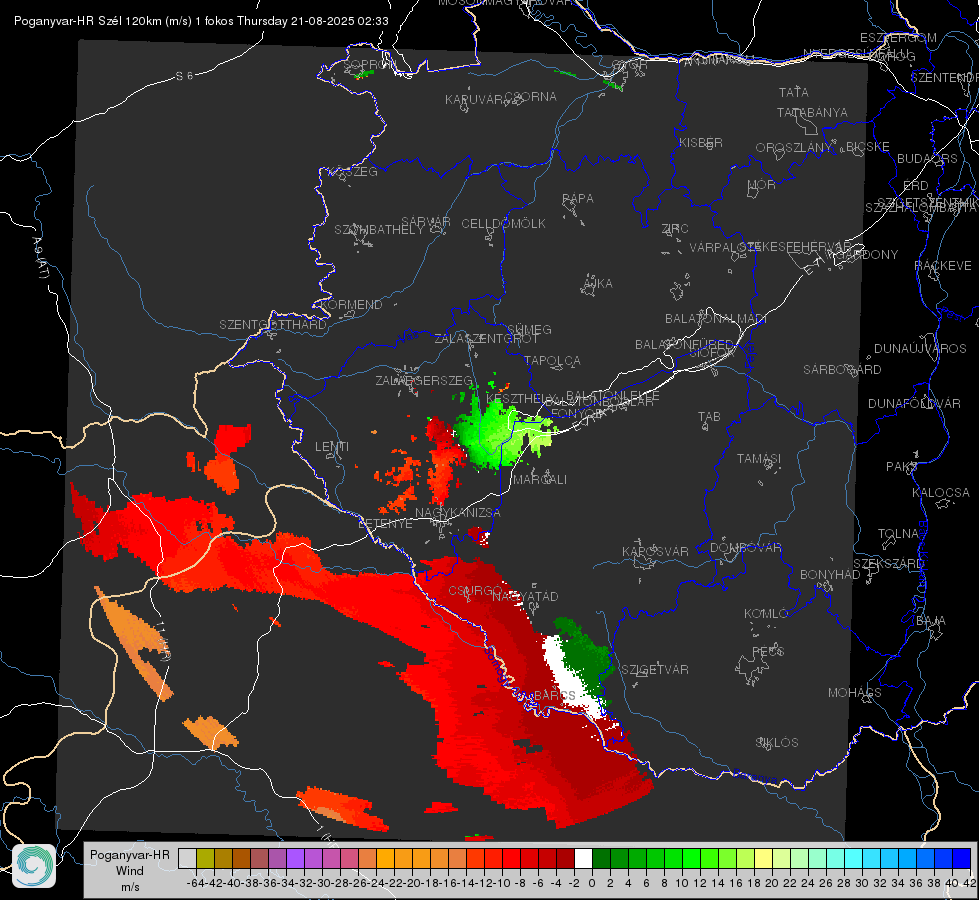Select the KAPUVÁR label
The height and width of the screenshot is (900, 979).
[x=474, y=100]
